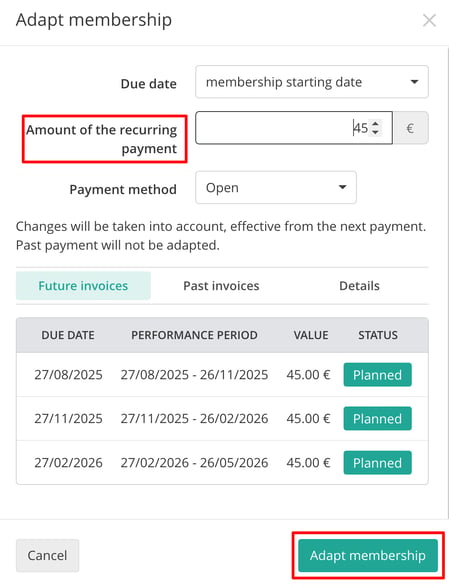Image resolution: width=449 pixels, height=588 pixels.
Task: Click the Cancel button
Action: tap(47, 555)
